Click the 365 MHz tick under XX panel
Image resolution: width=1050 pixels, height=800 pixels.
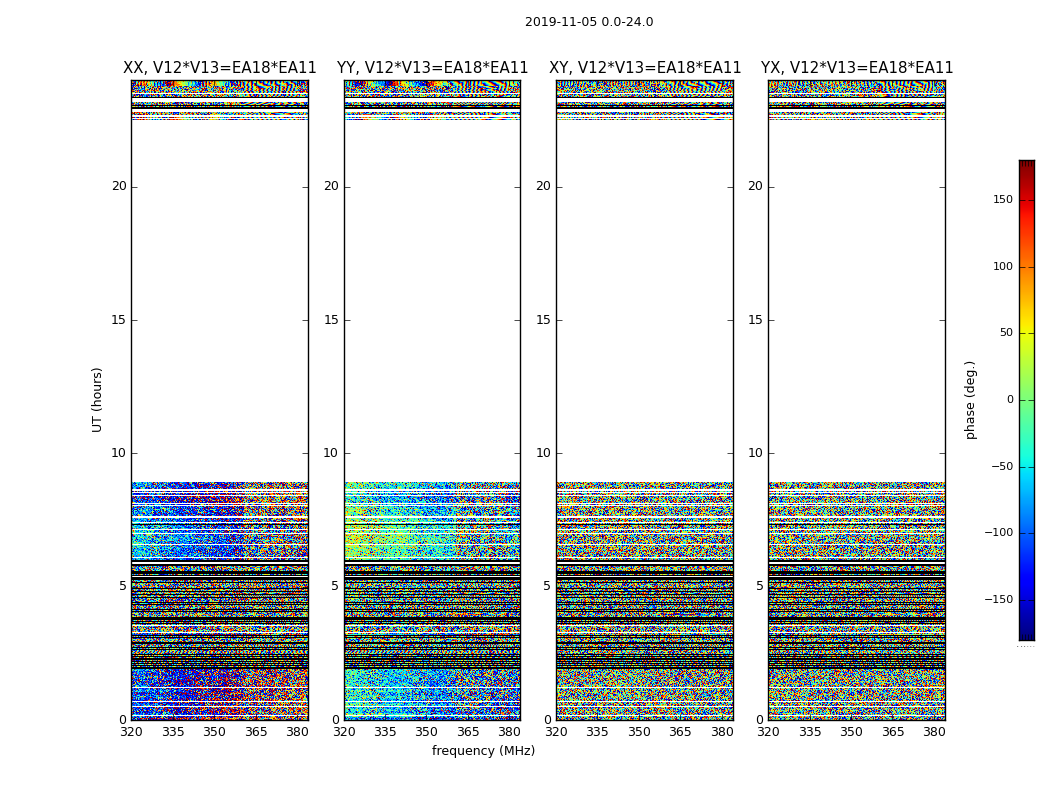[256, 732]
